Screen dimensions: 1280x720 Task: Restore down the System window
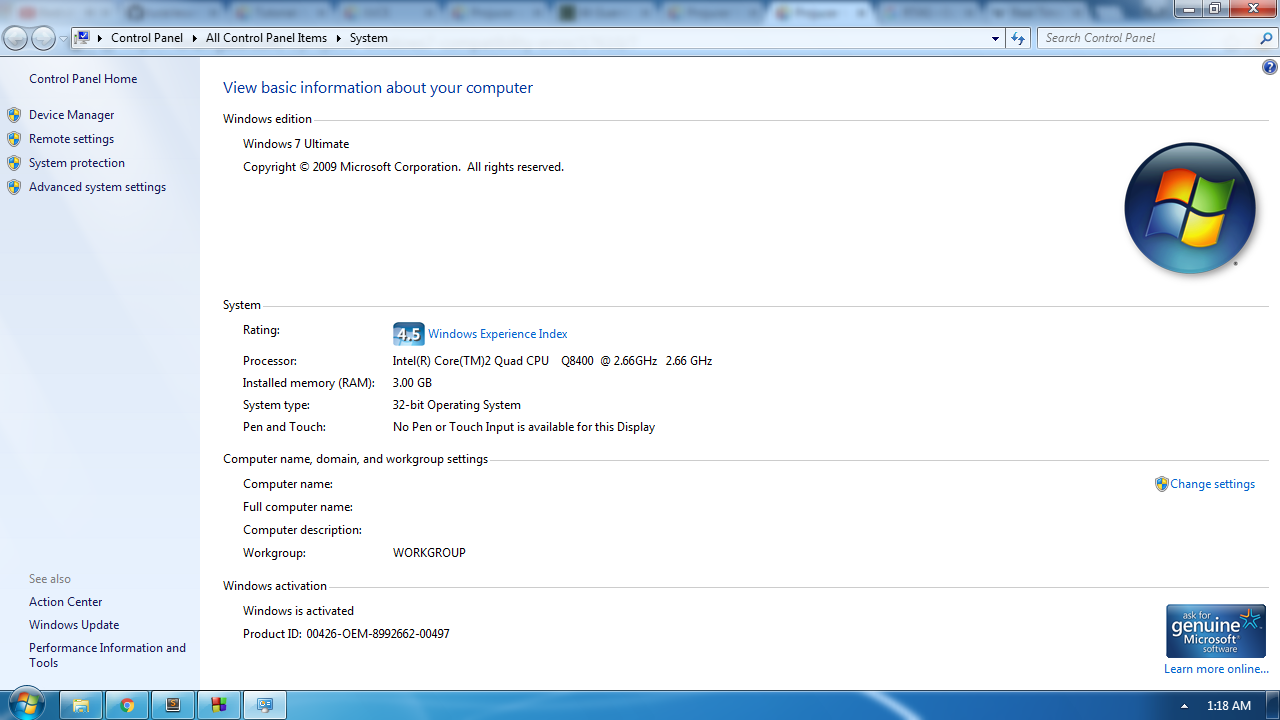coord(1214,8)
